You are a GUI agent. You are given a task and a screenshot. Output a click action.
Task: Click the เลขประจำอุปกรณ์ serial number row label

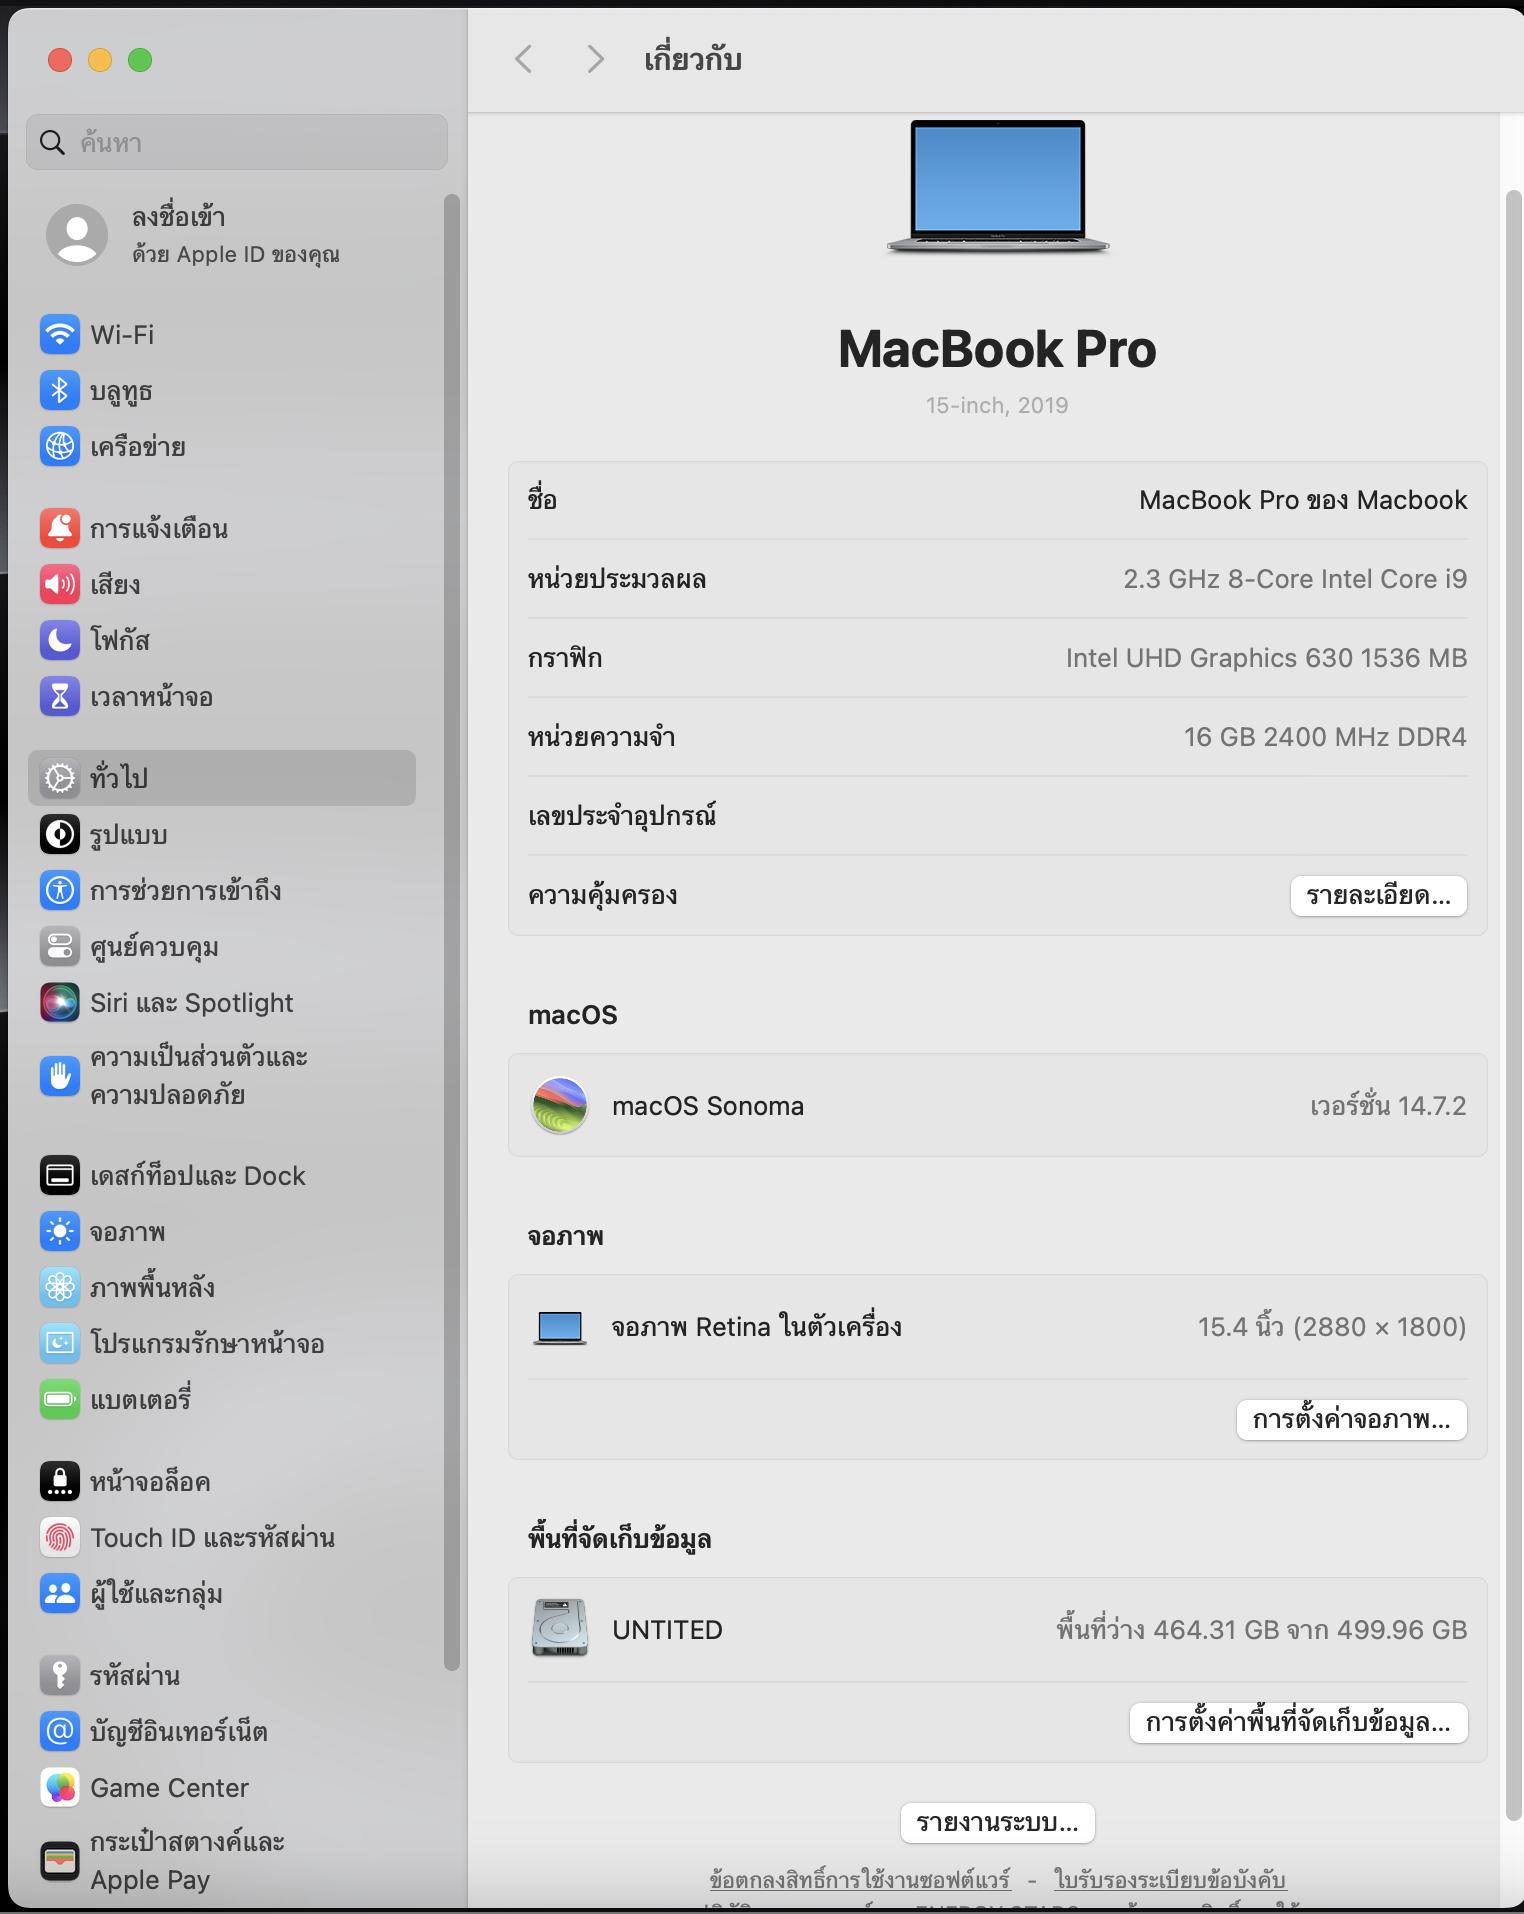pos(622,816)
